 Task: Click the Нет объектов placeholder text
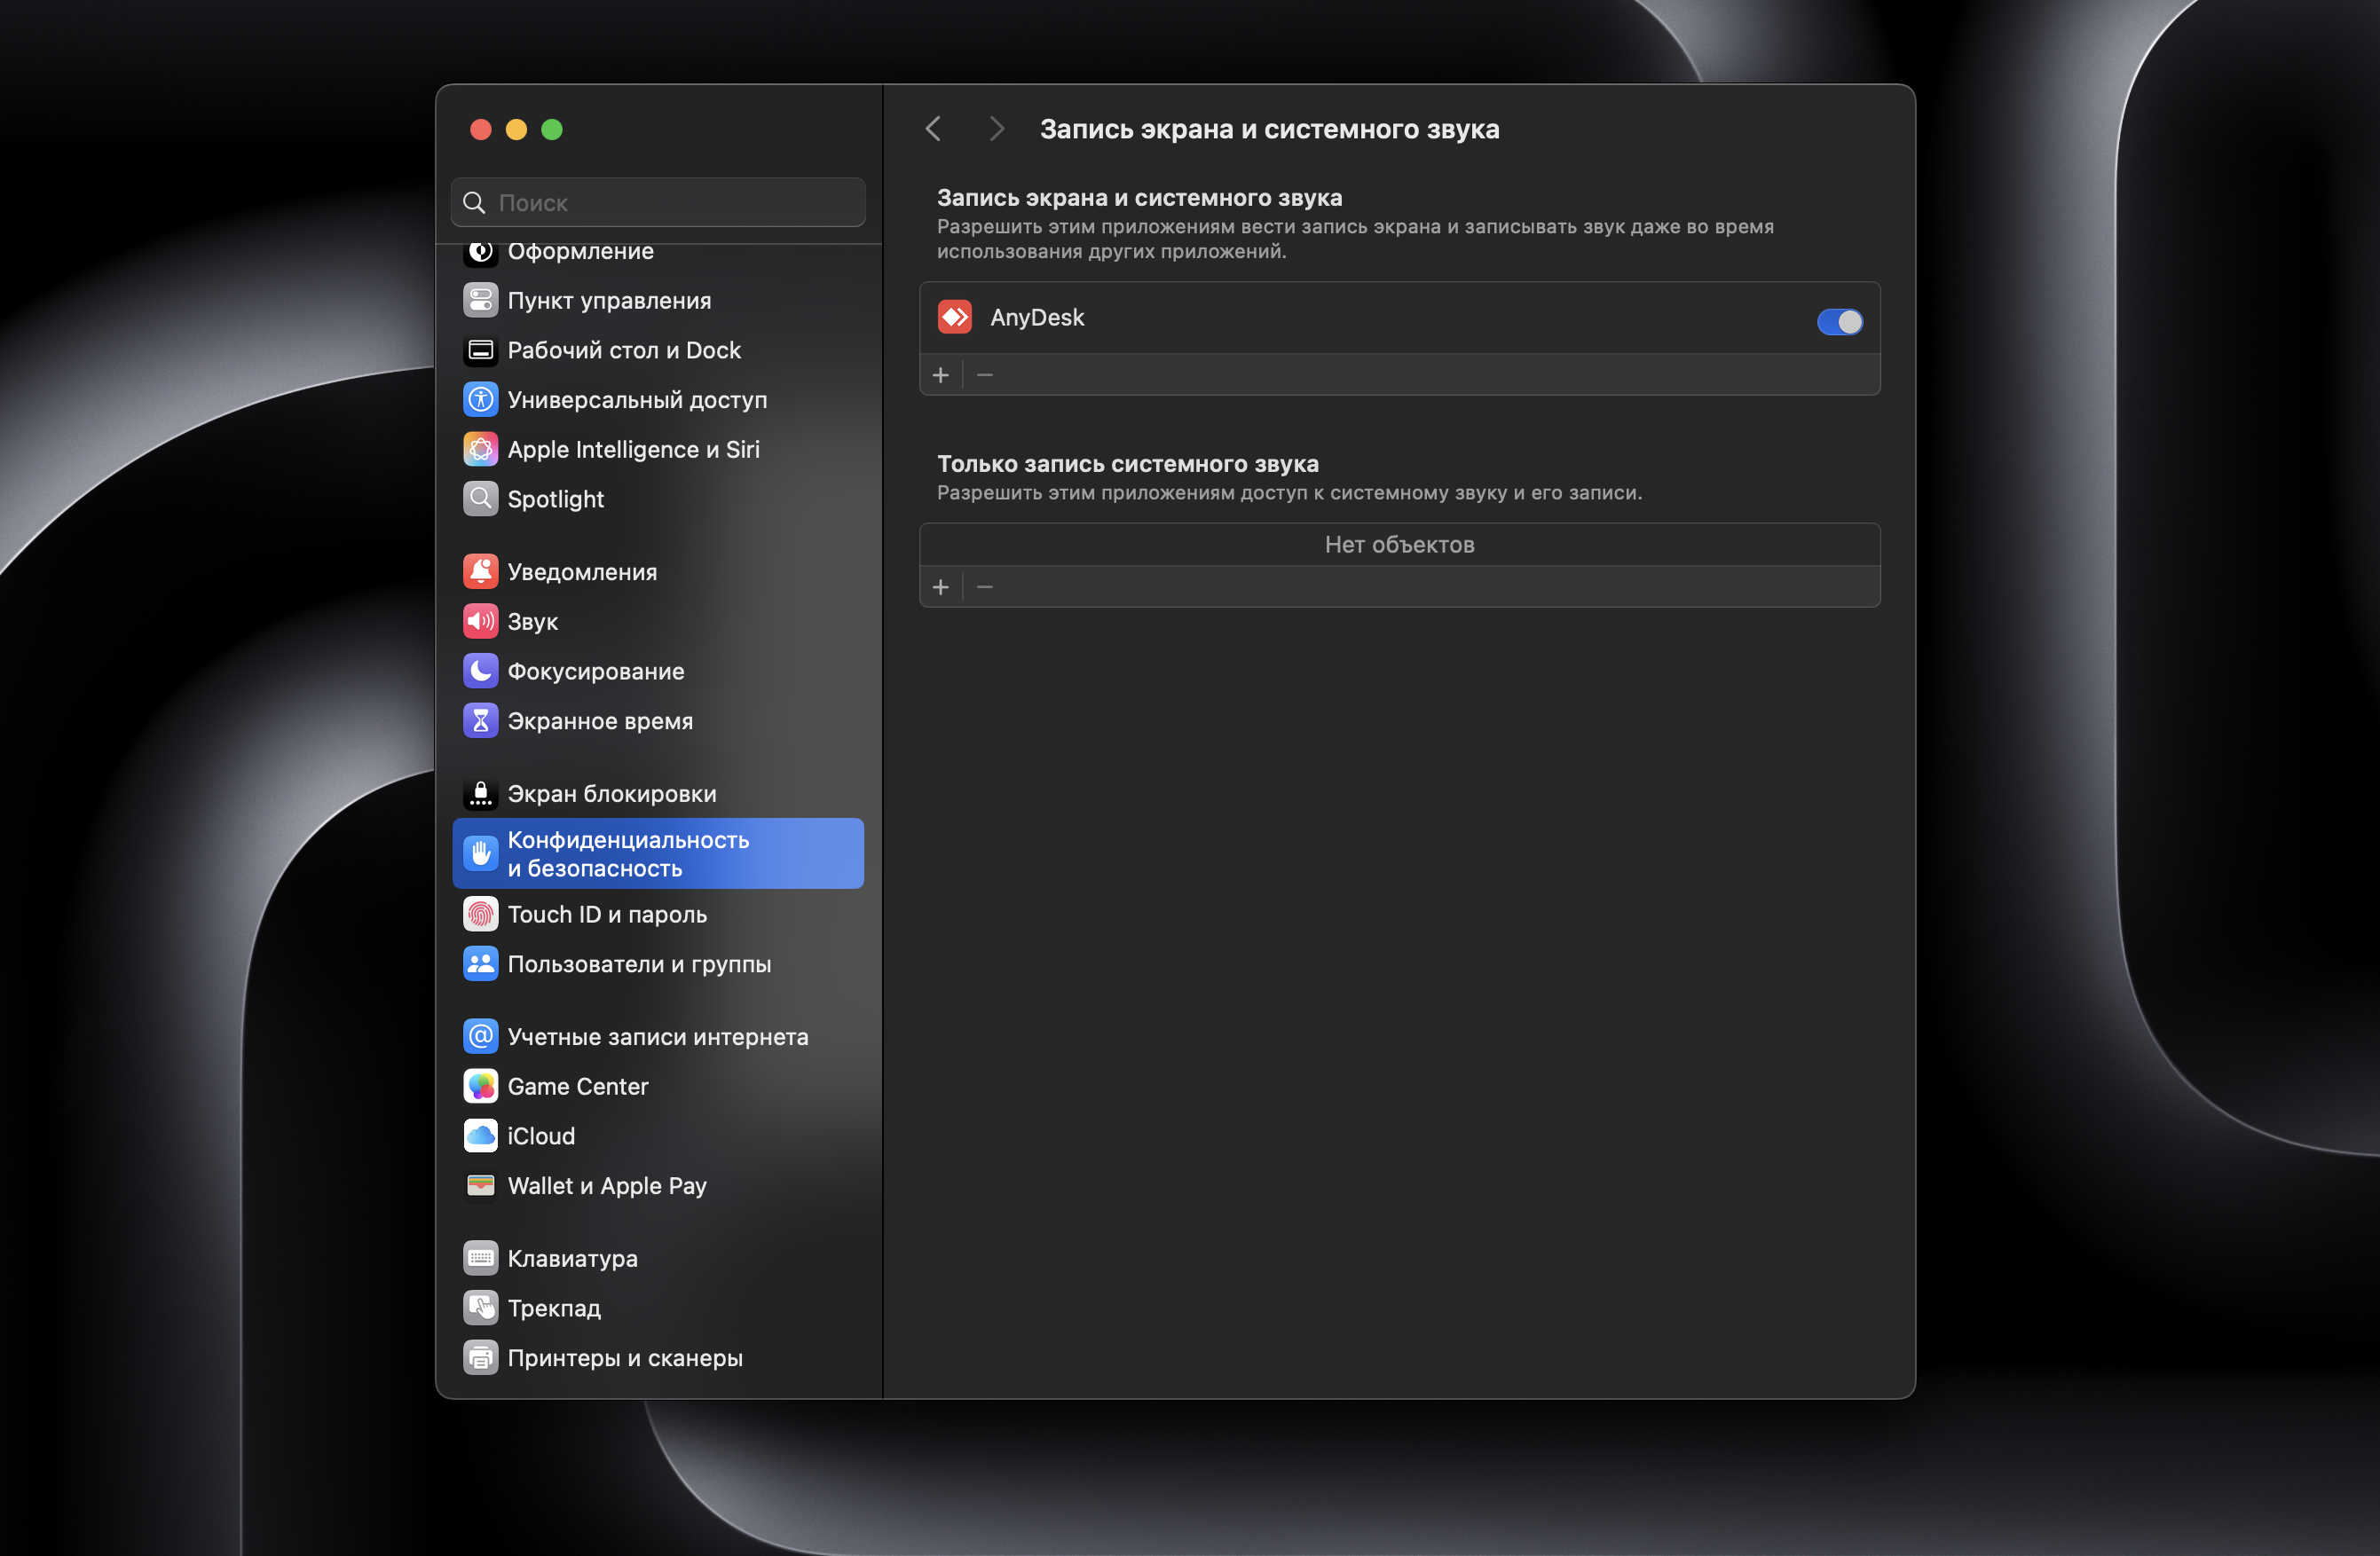click(x=1399, y=545)
